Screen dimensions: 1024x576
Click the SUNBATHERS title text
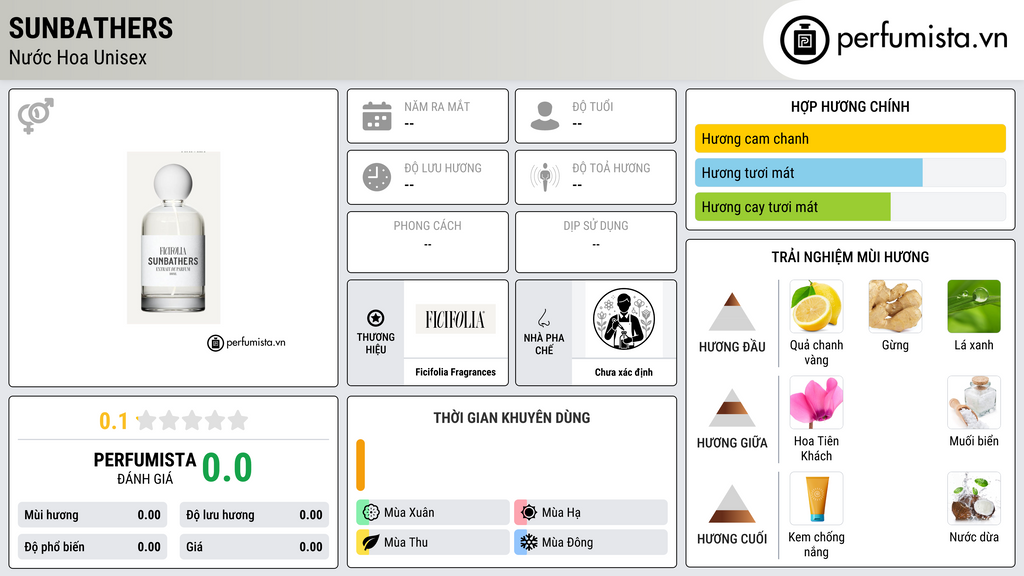coord(91,28)
